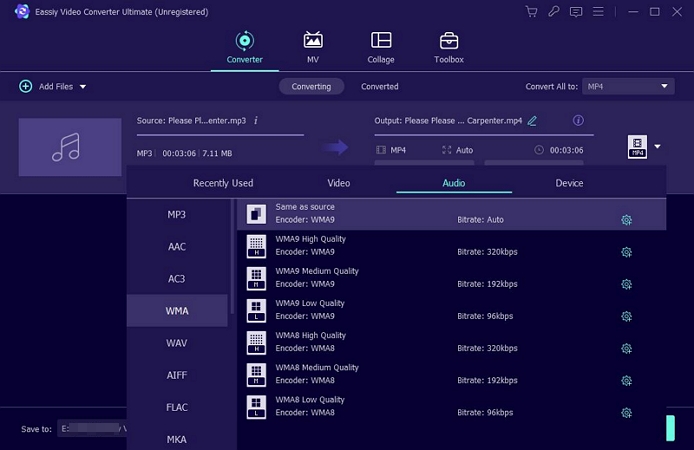Open settings gear for WMA8 High Quality
The height and width of the screenshot is (450, 694).
(626, 349)
